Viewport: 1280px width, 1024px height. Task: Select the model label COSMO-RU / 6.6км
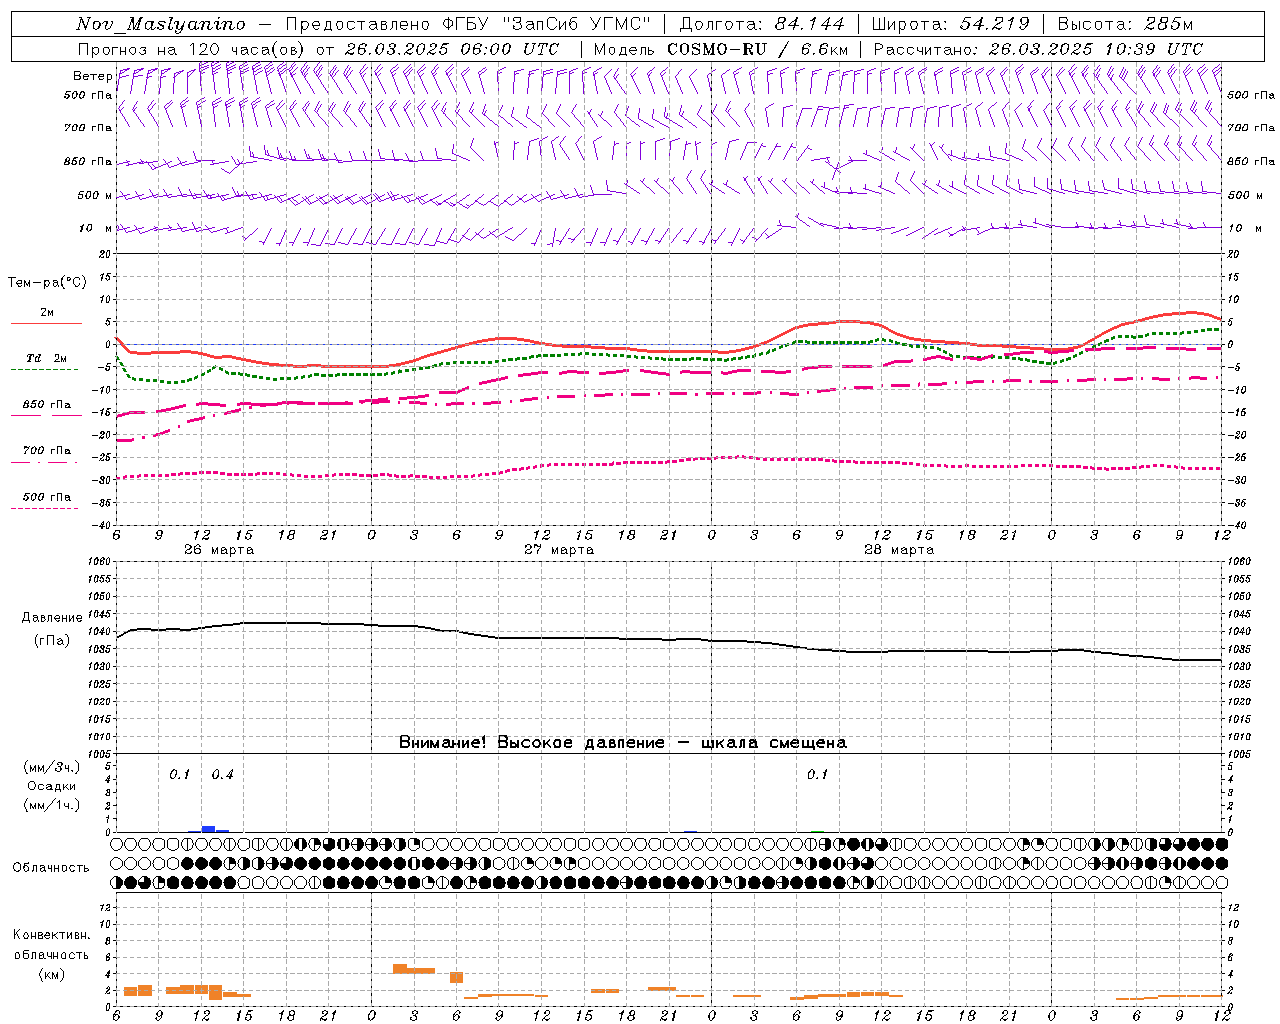(757, 49)
